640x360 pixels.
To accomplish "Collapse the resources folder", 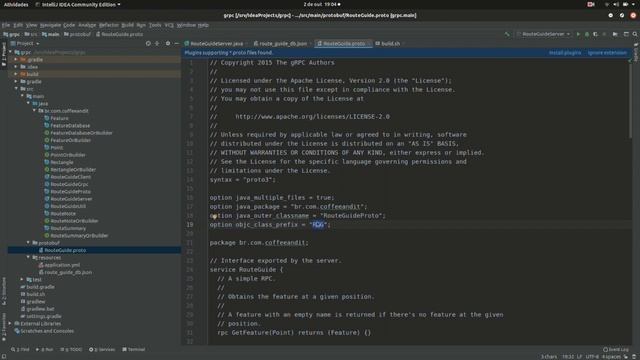I will pos(28,258).
